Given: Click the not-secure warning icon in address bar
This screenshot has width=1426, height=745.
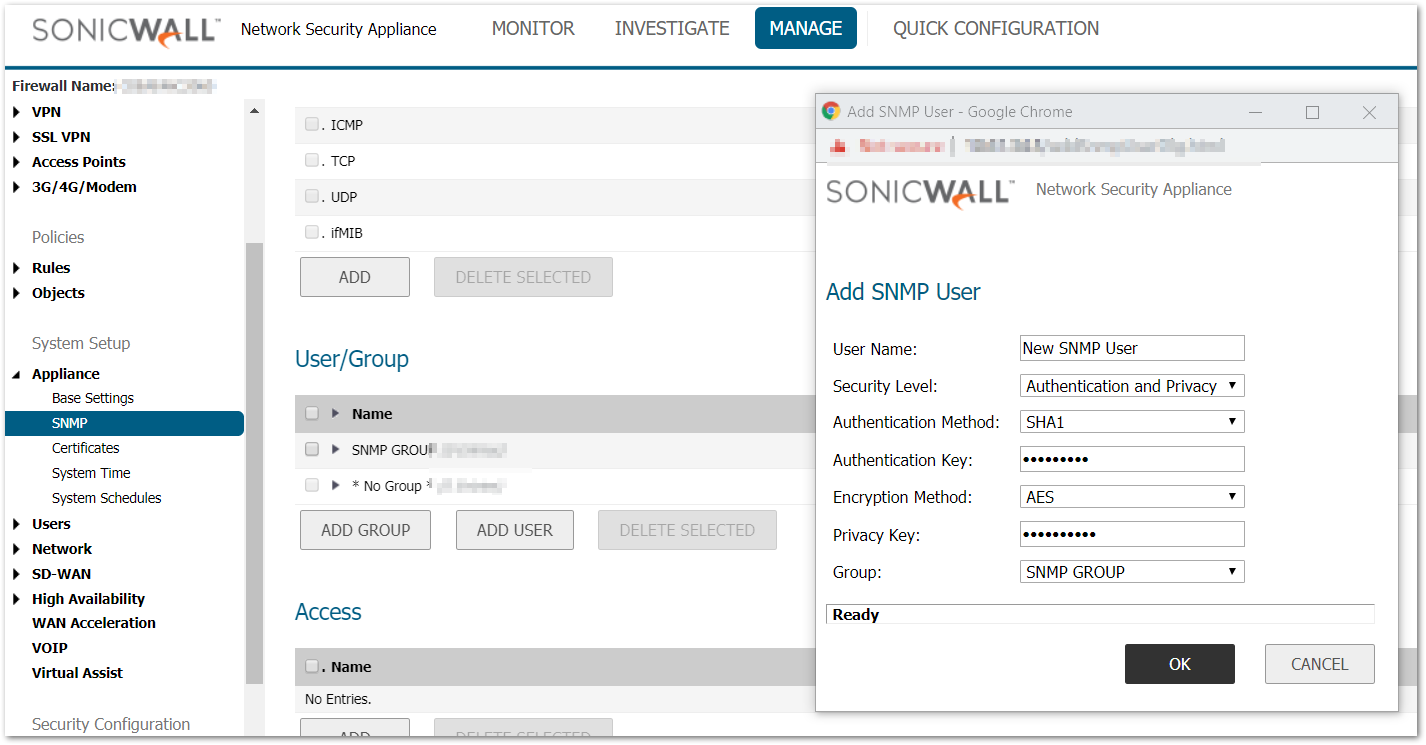Looking at the screenshot, I should 839,146.
